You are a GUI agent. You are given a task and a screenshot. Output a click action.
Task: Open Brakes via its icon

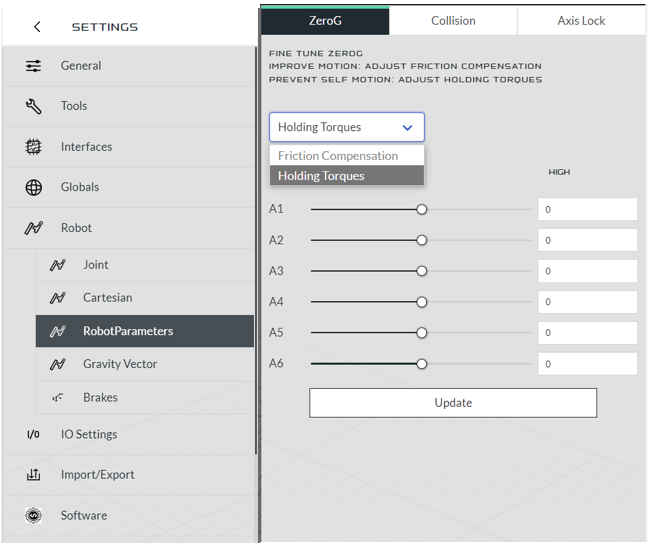(x=58, y=398)
